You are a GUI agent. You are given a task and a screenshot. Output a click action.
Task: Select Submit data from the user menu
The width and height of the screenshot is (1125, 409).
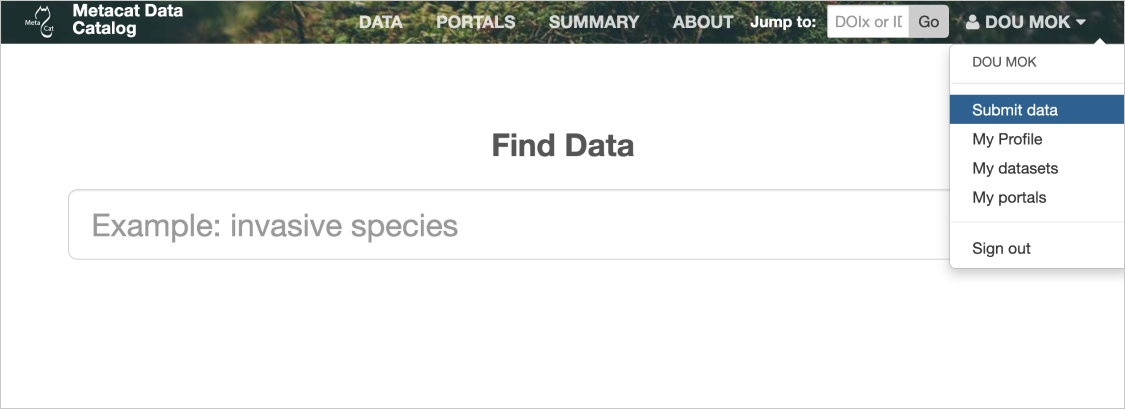click(x=1015, y=110)
